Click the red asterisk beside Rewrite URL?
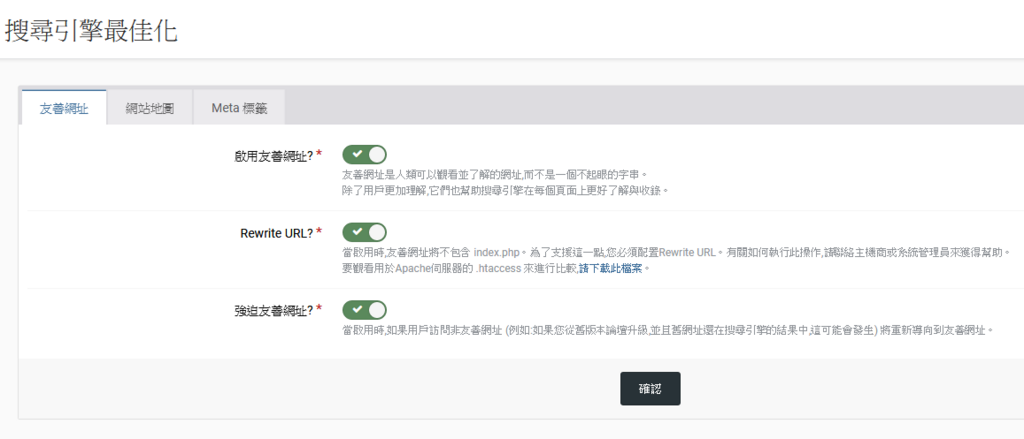 [x=319, y=232]
